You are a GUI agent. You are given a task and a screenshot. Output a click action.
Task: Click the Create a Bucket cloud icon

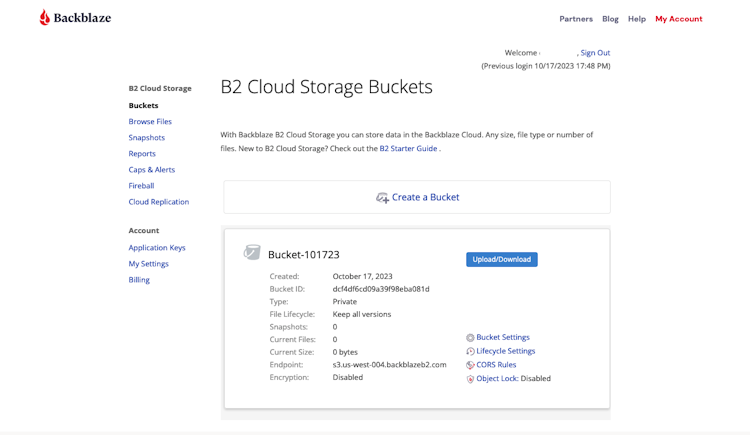(382, 198)
